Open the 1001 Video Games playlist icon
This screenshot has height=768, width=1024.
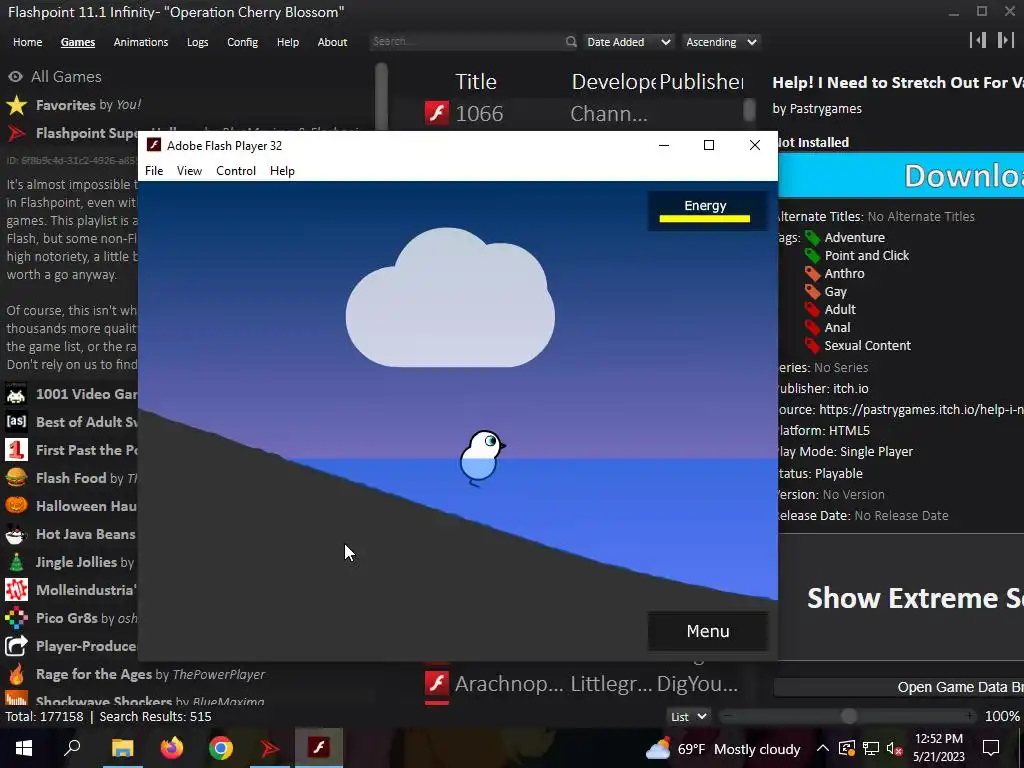coord(16,394)
